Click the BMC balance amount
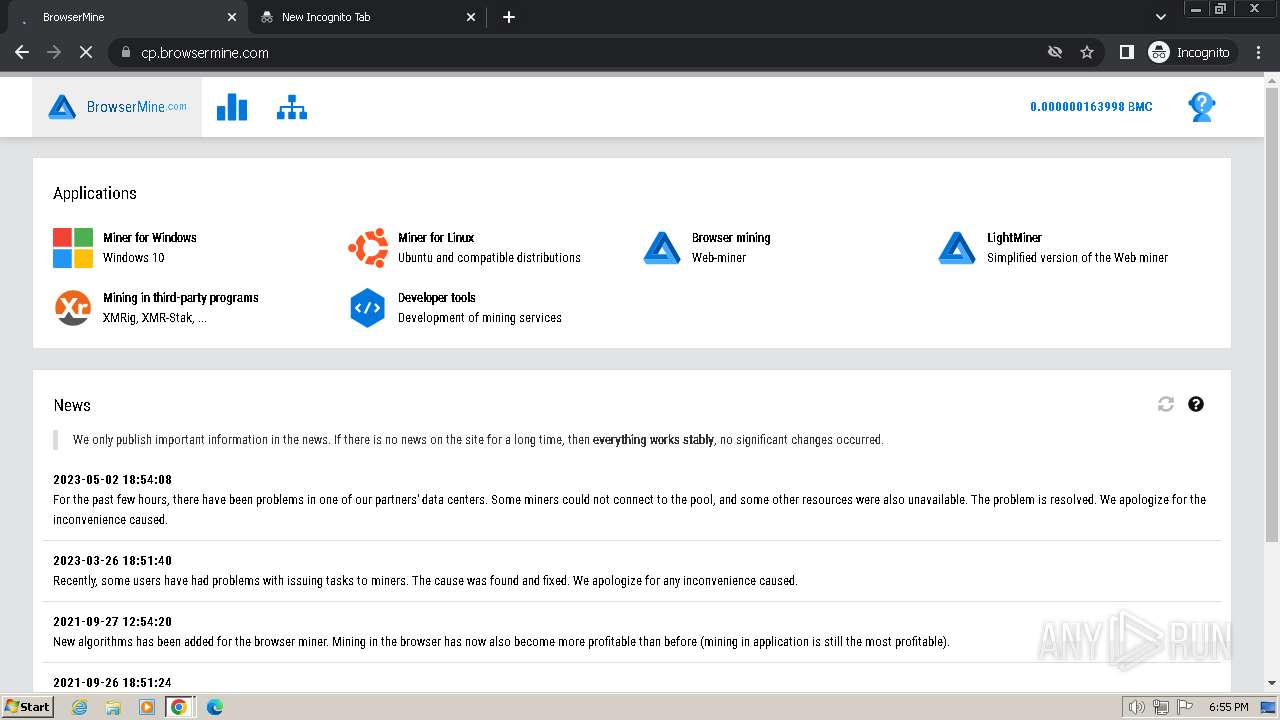 1091,107
